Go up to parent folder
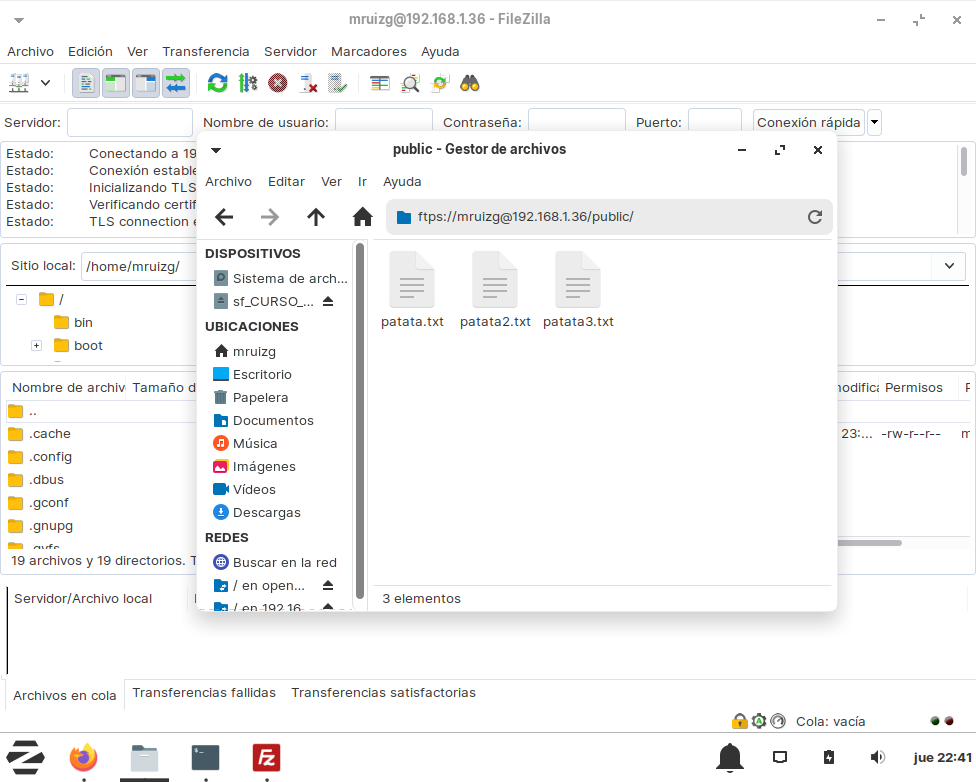The width and height of the screenshot is (976, 782). (316, 217)
